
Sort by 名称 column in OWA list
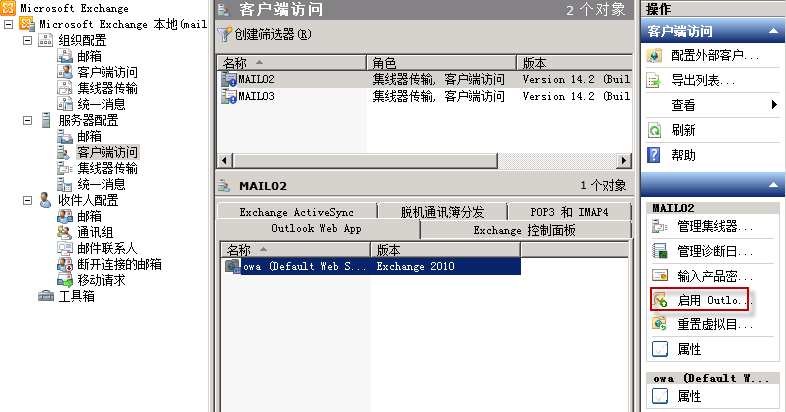[296, 250]
